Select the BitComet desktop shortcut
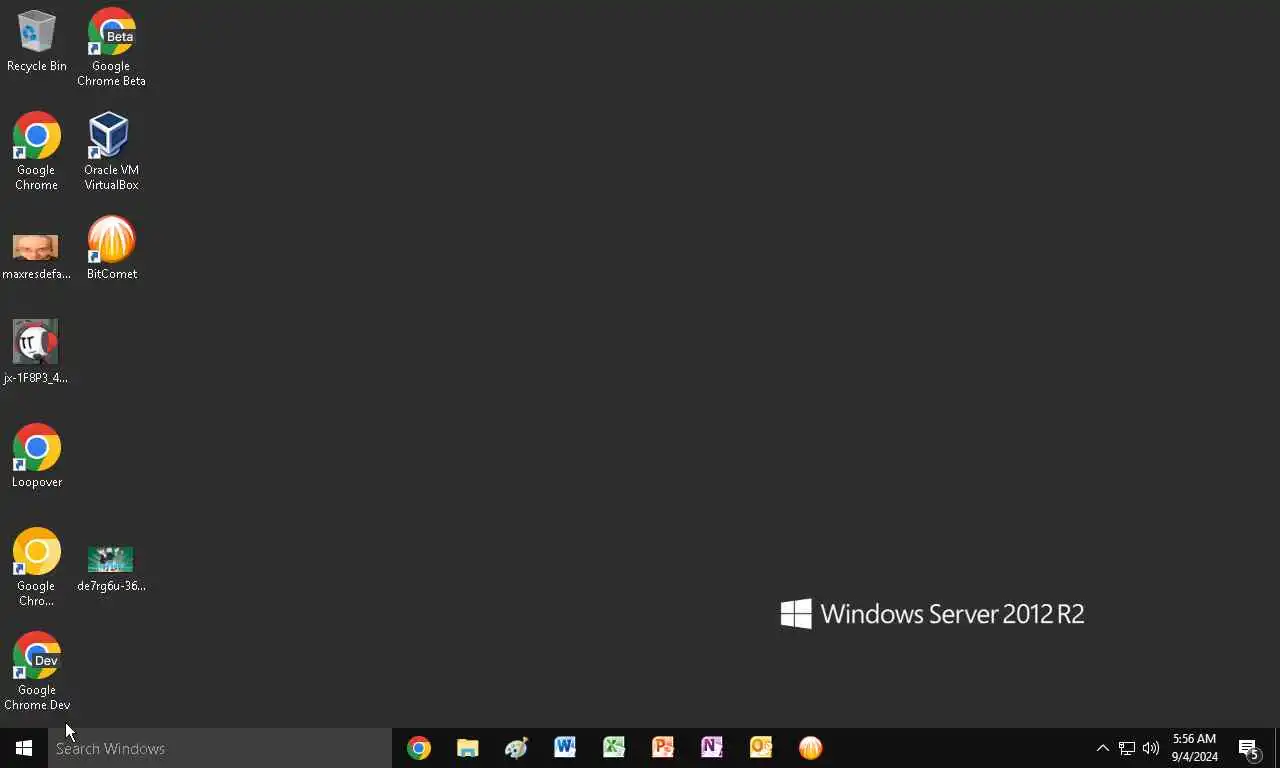Image resolution: width=1280 pixels, height=768 pixels. pos(111,248)
